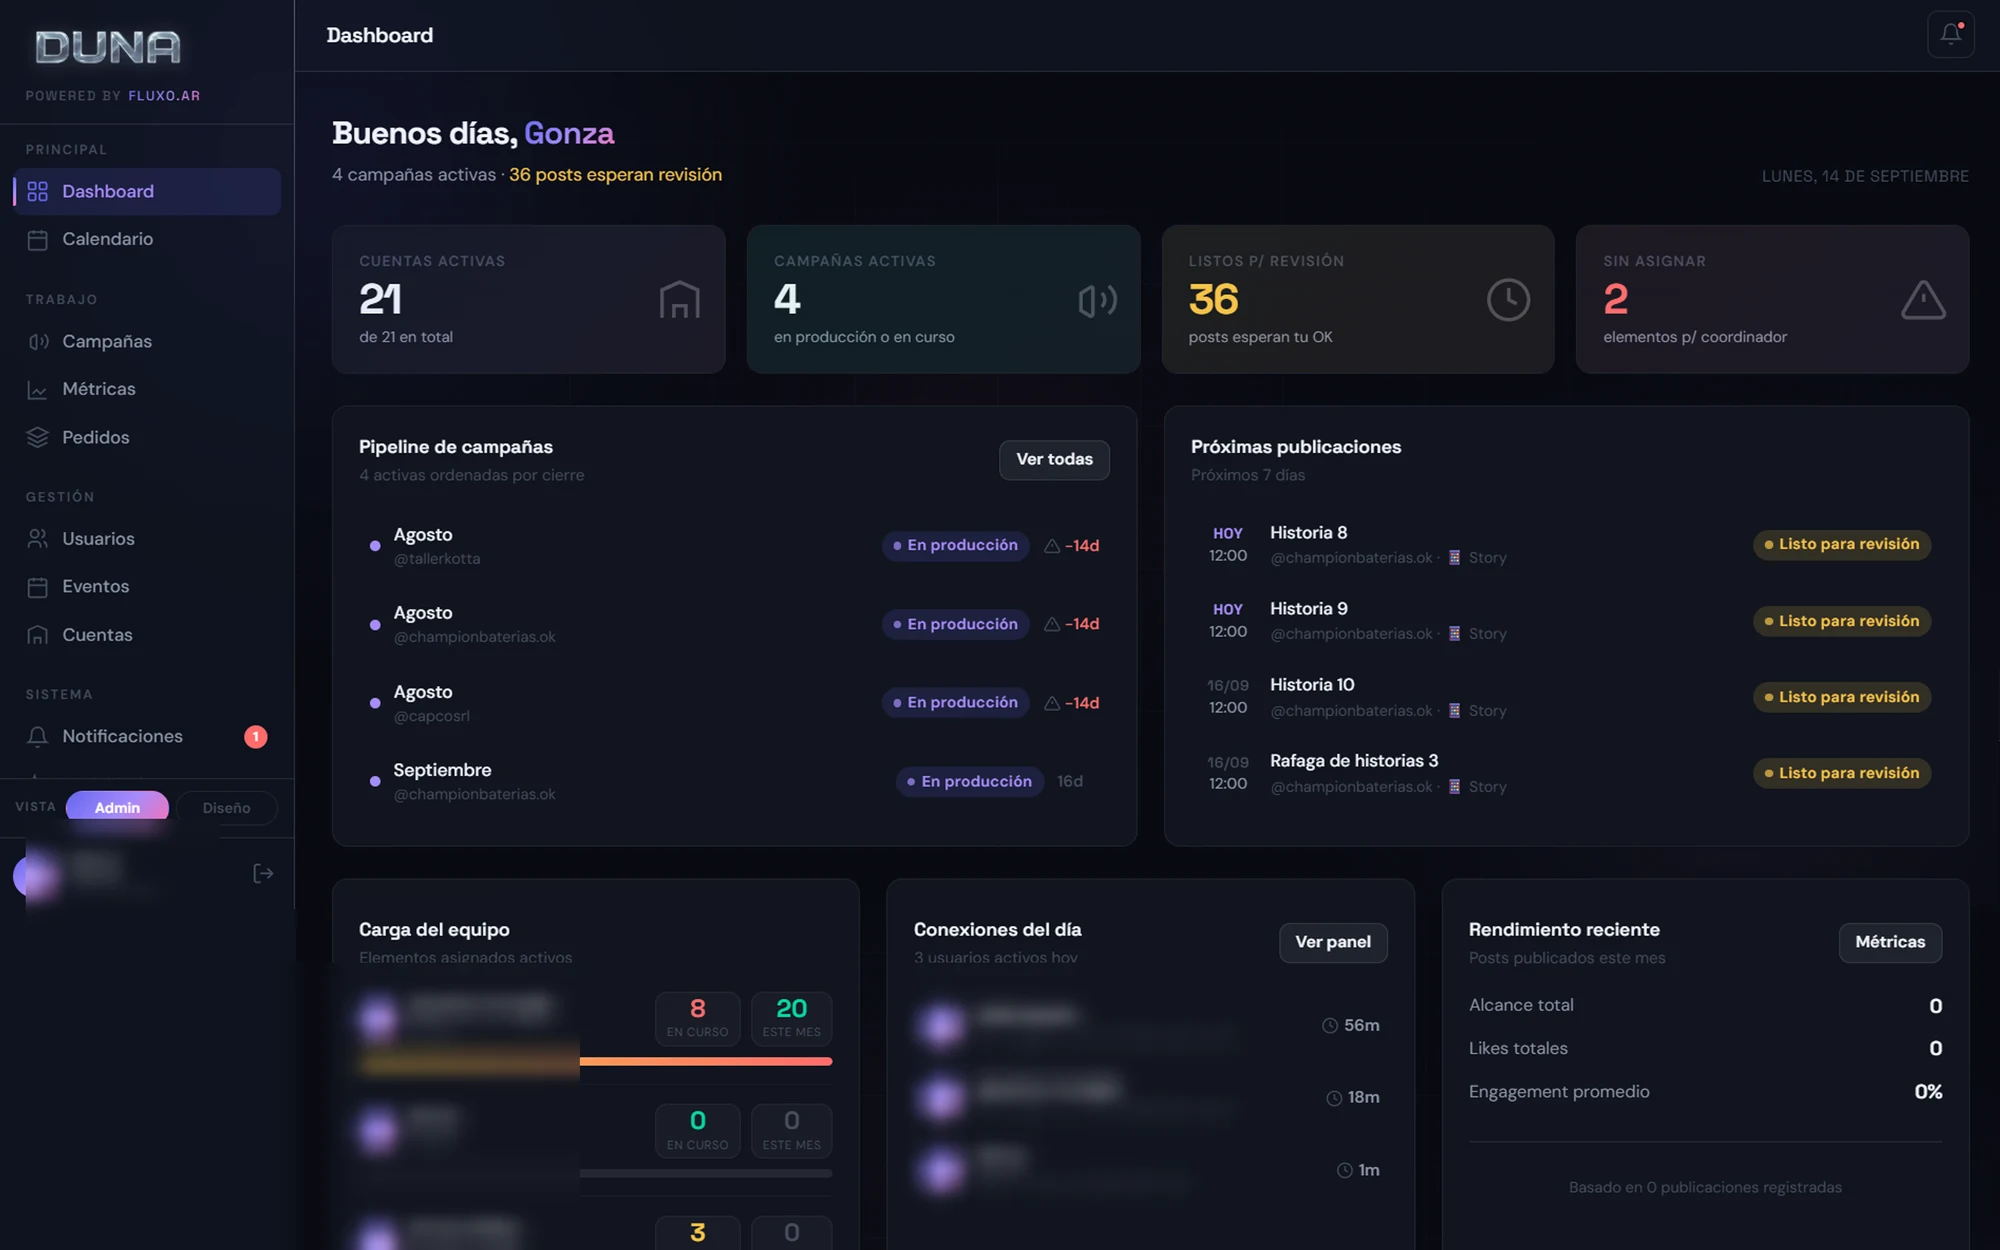
Task: Open Cuentas in the sidebar
Action: coord(147,635)
